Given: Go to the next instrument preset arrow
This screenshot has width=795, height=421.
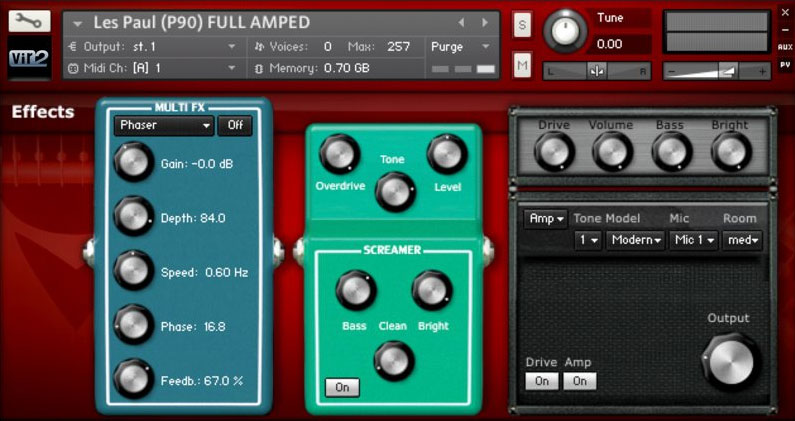Looking at the screenshot, I should [x=485, y=22].
